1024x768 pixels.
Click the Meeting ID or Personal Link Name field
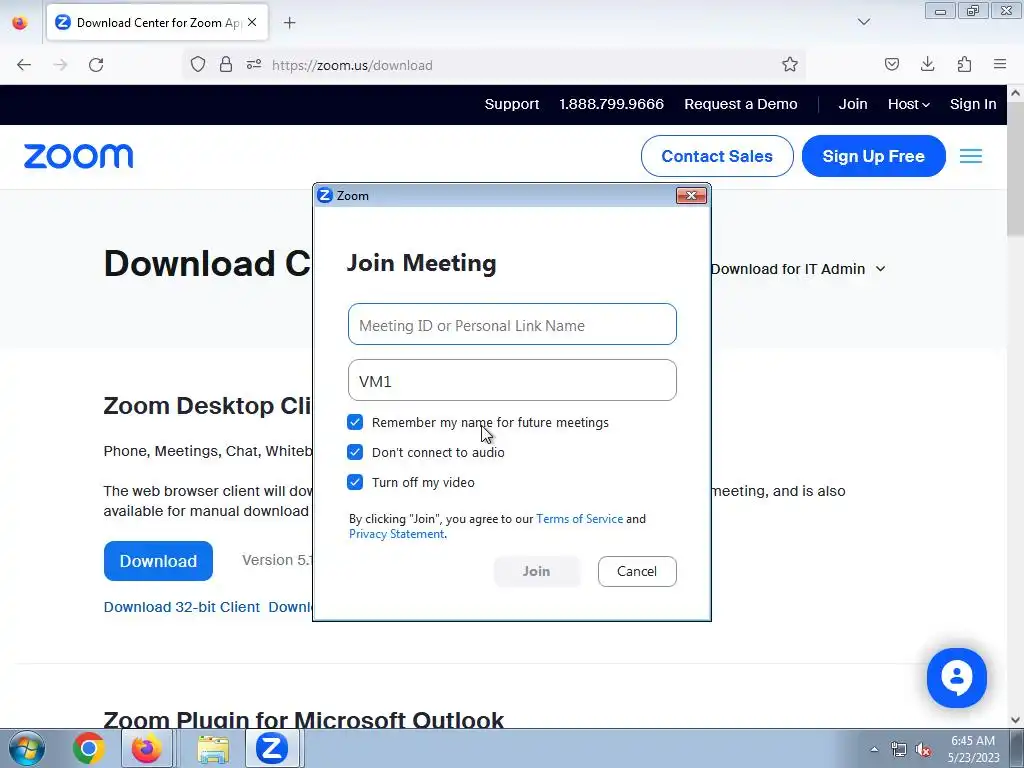point(512,325)
